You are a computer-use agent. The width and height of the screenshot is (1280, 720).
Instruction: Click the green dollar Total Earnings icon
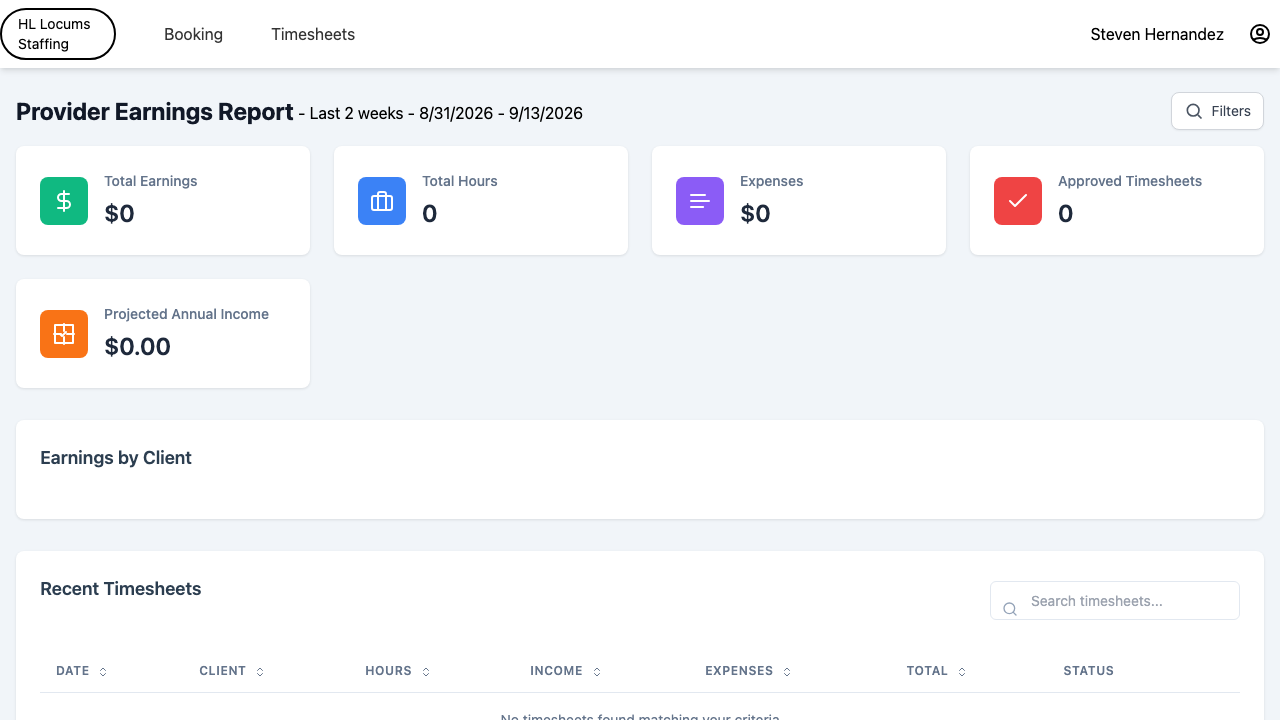64,201
